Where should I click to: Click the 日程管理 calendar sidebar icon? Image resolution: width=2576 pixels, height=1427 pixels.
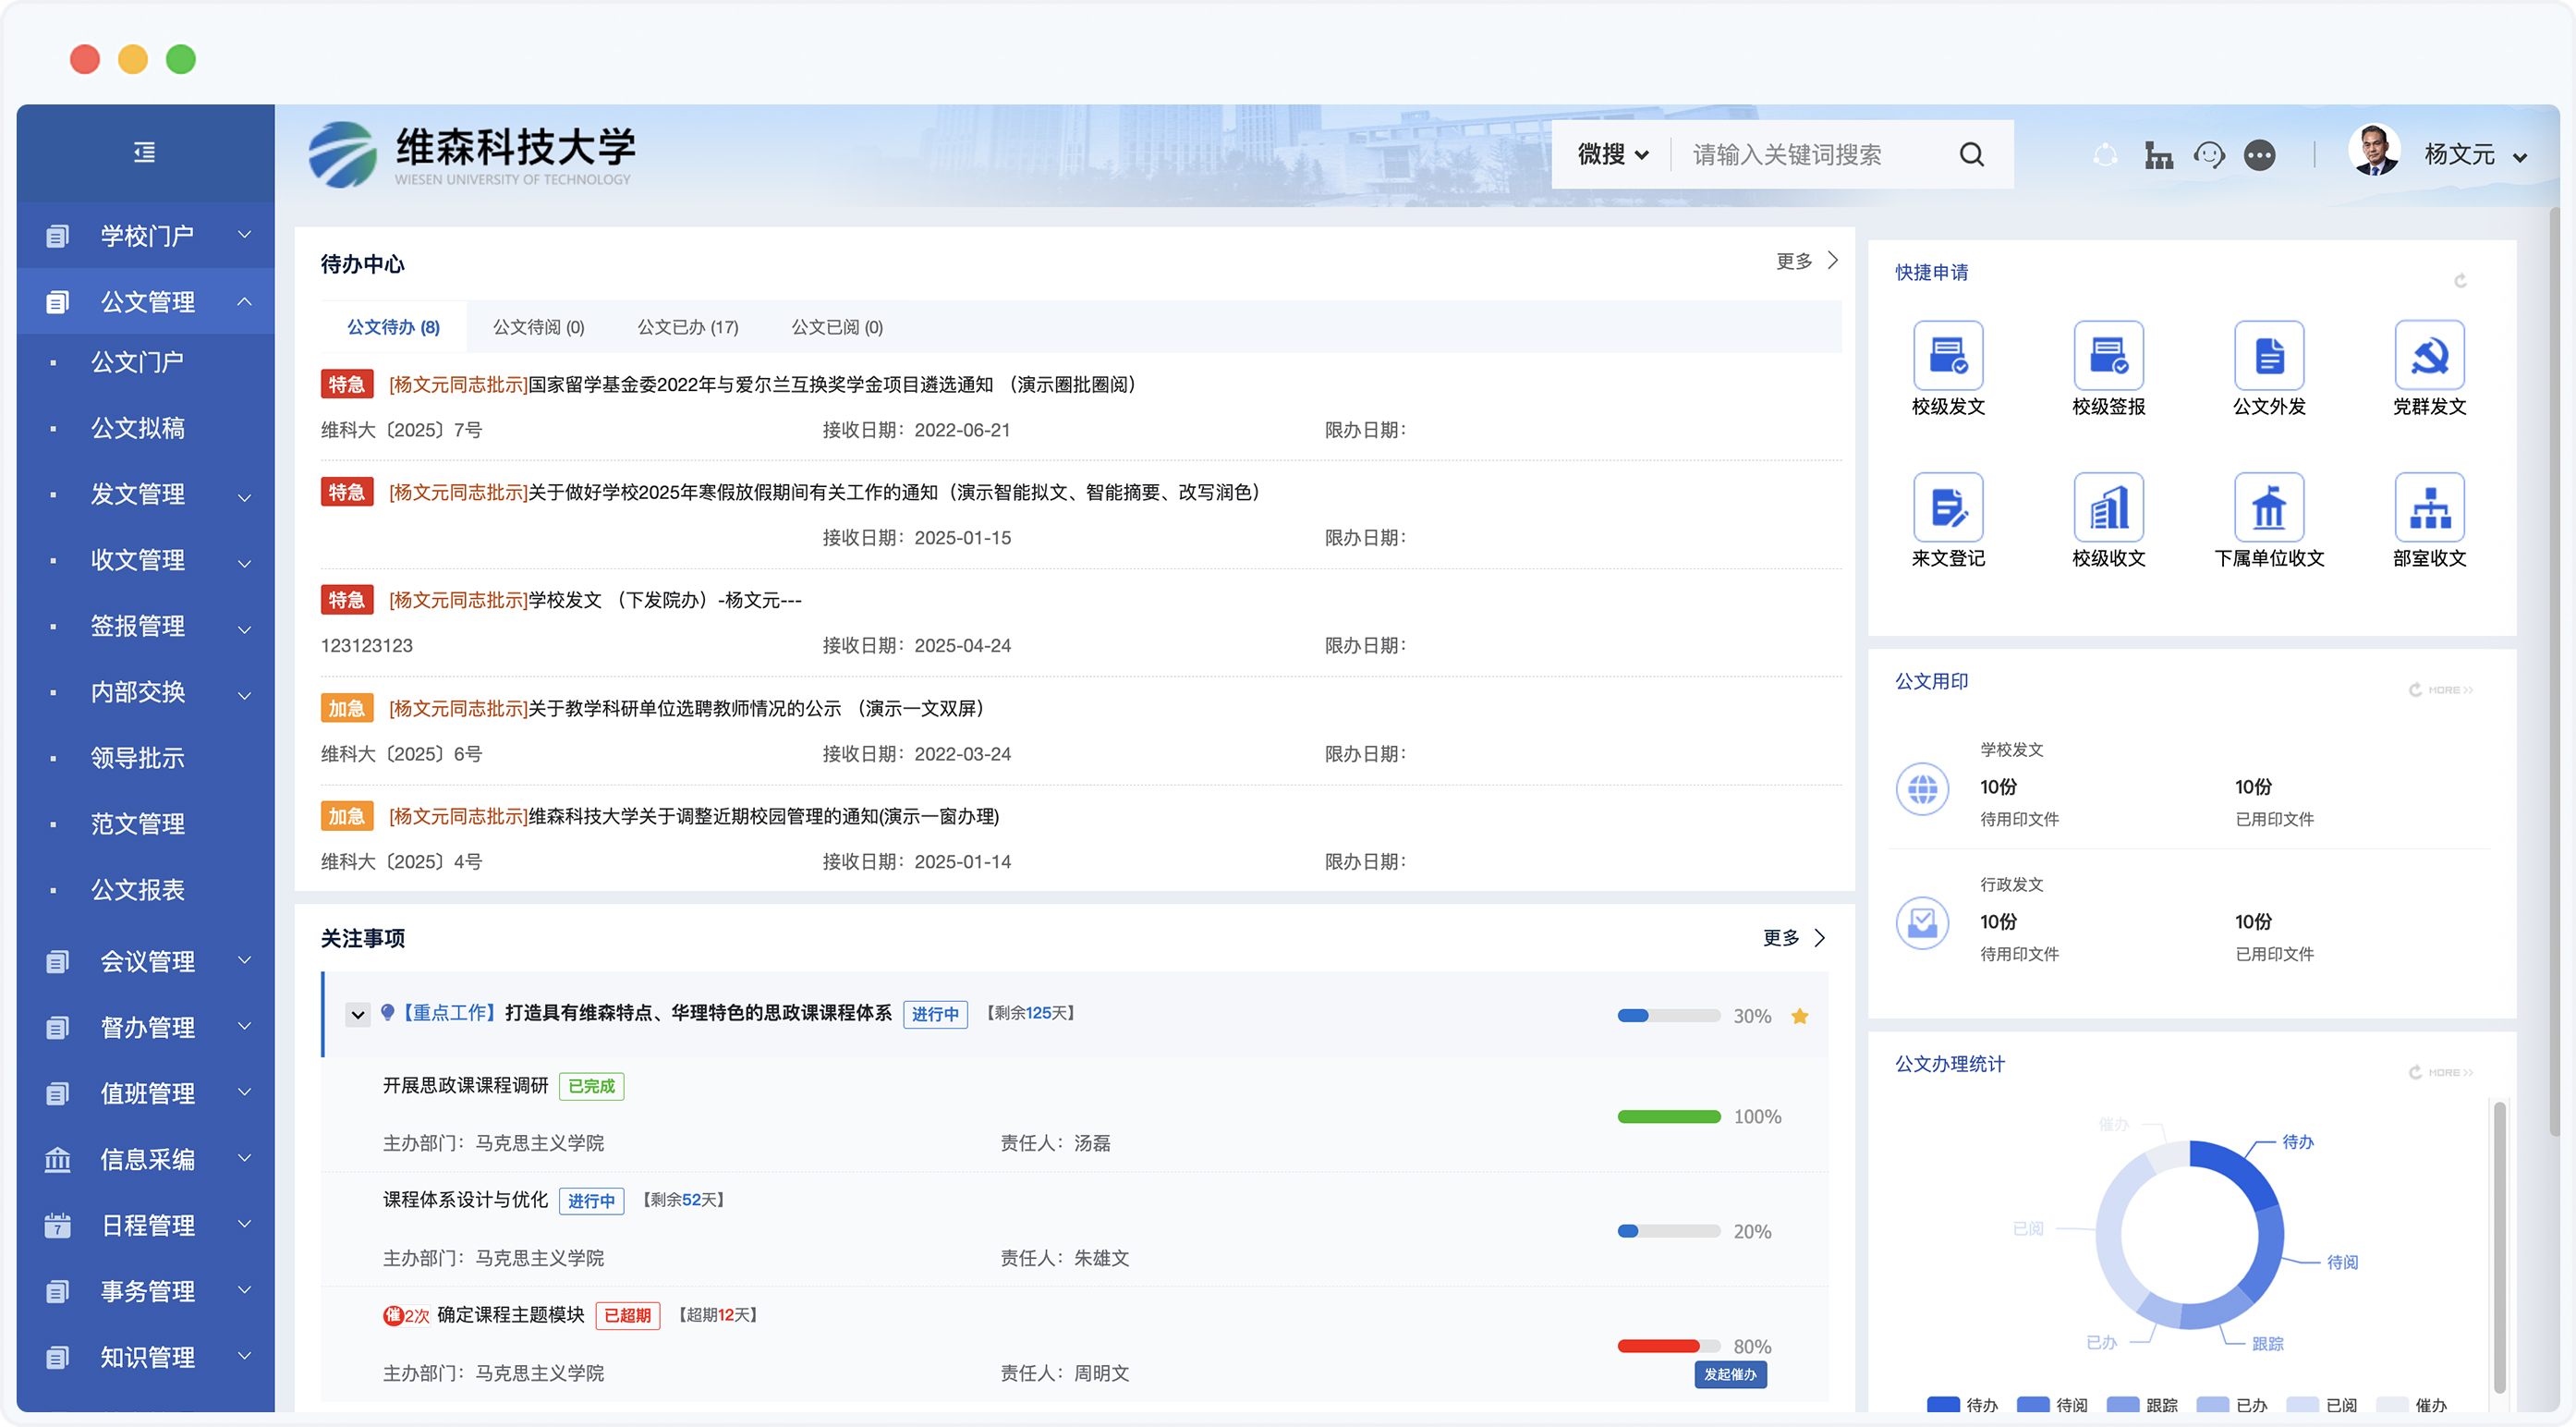click(x=58, y=1225)
